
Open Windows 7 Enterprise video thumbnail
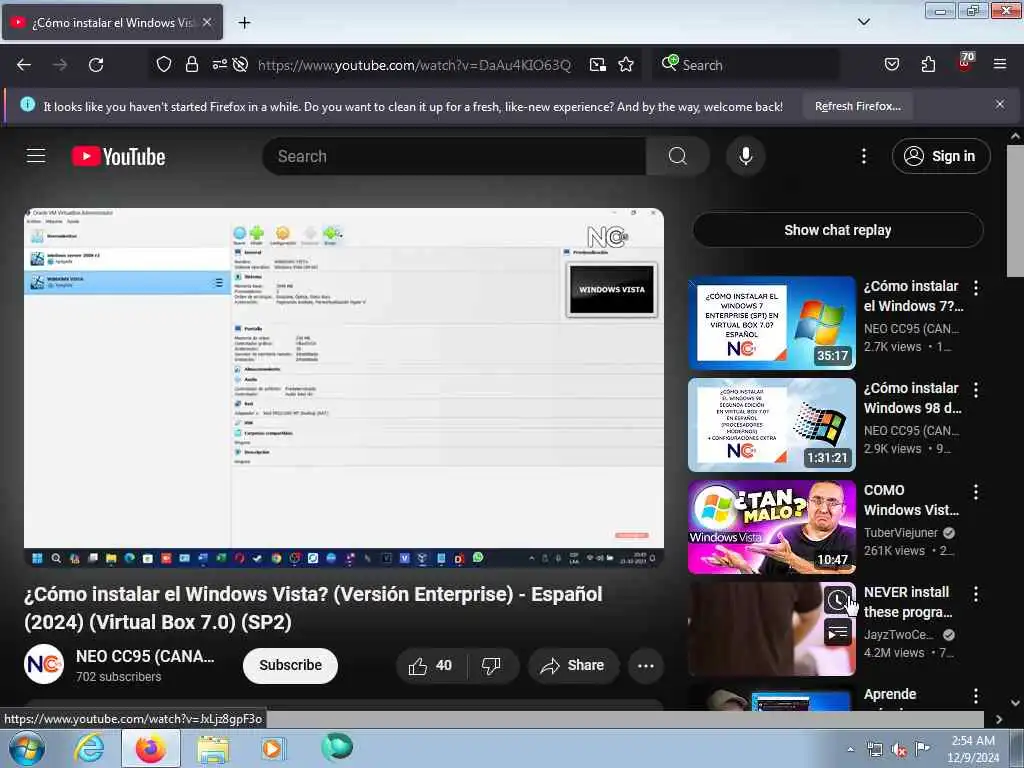[772, 323]
